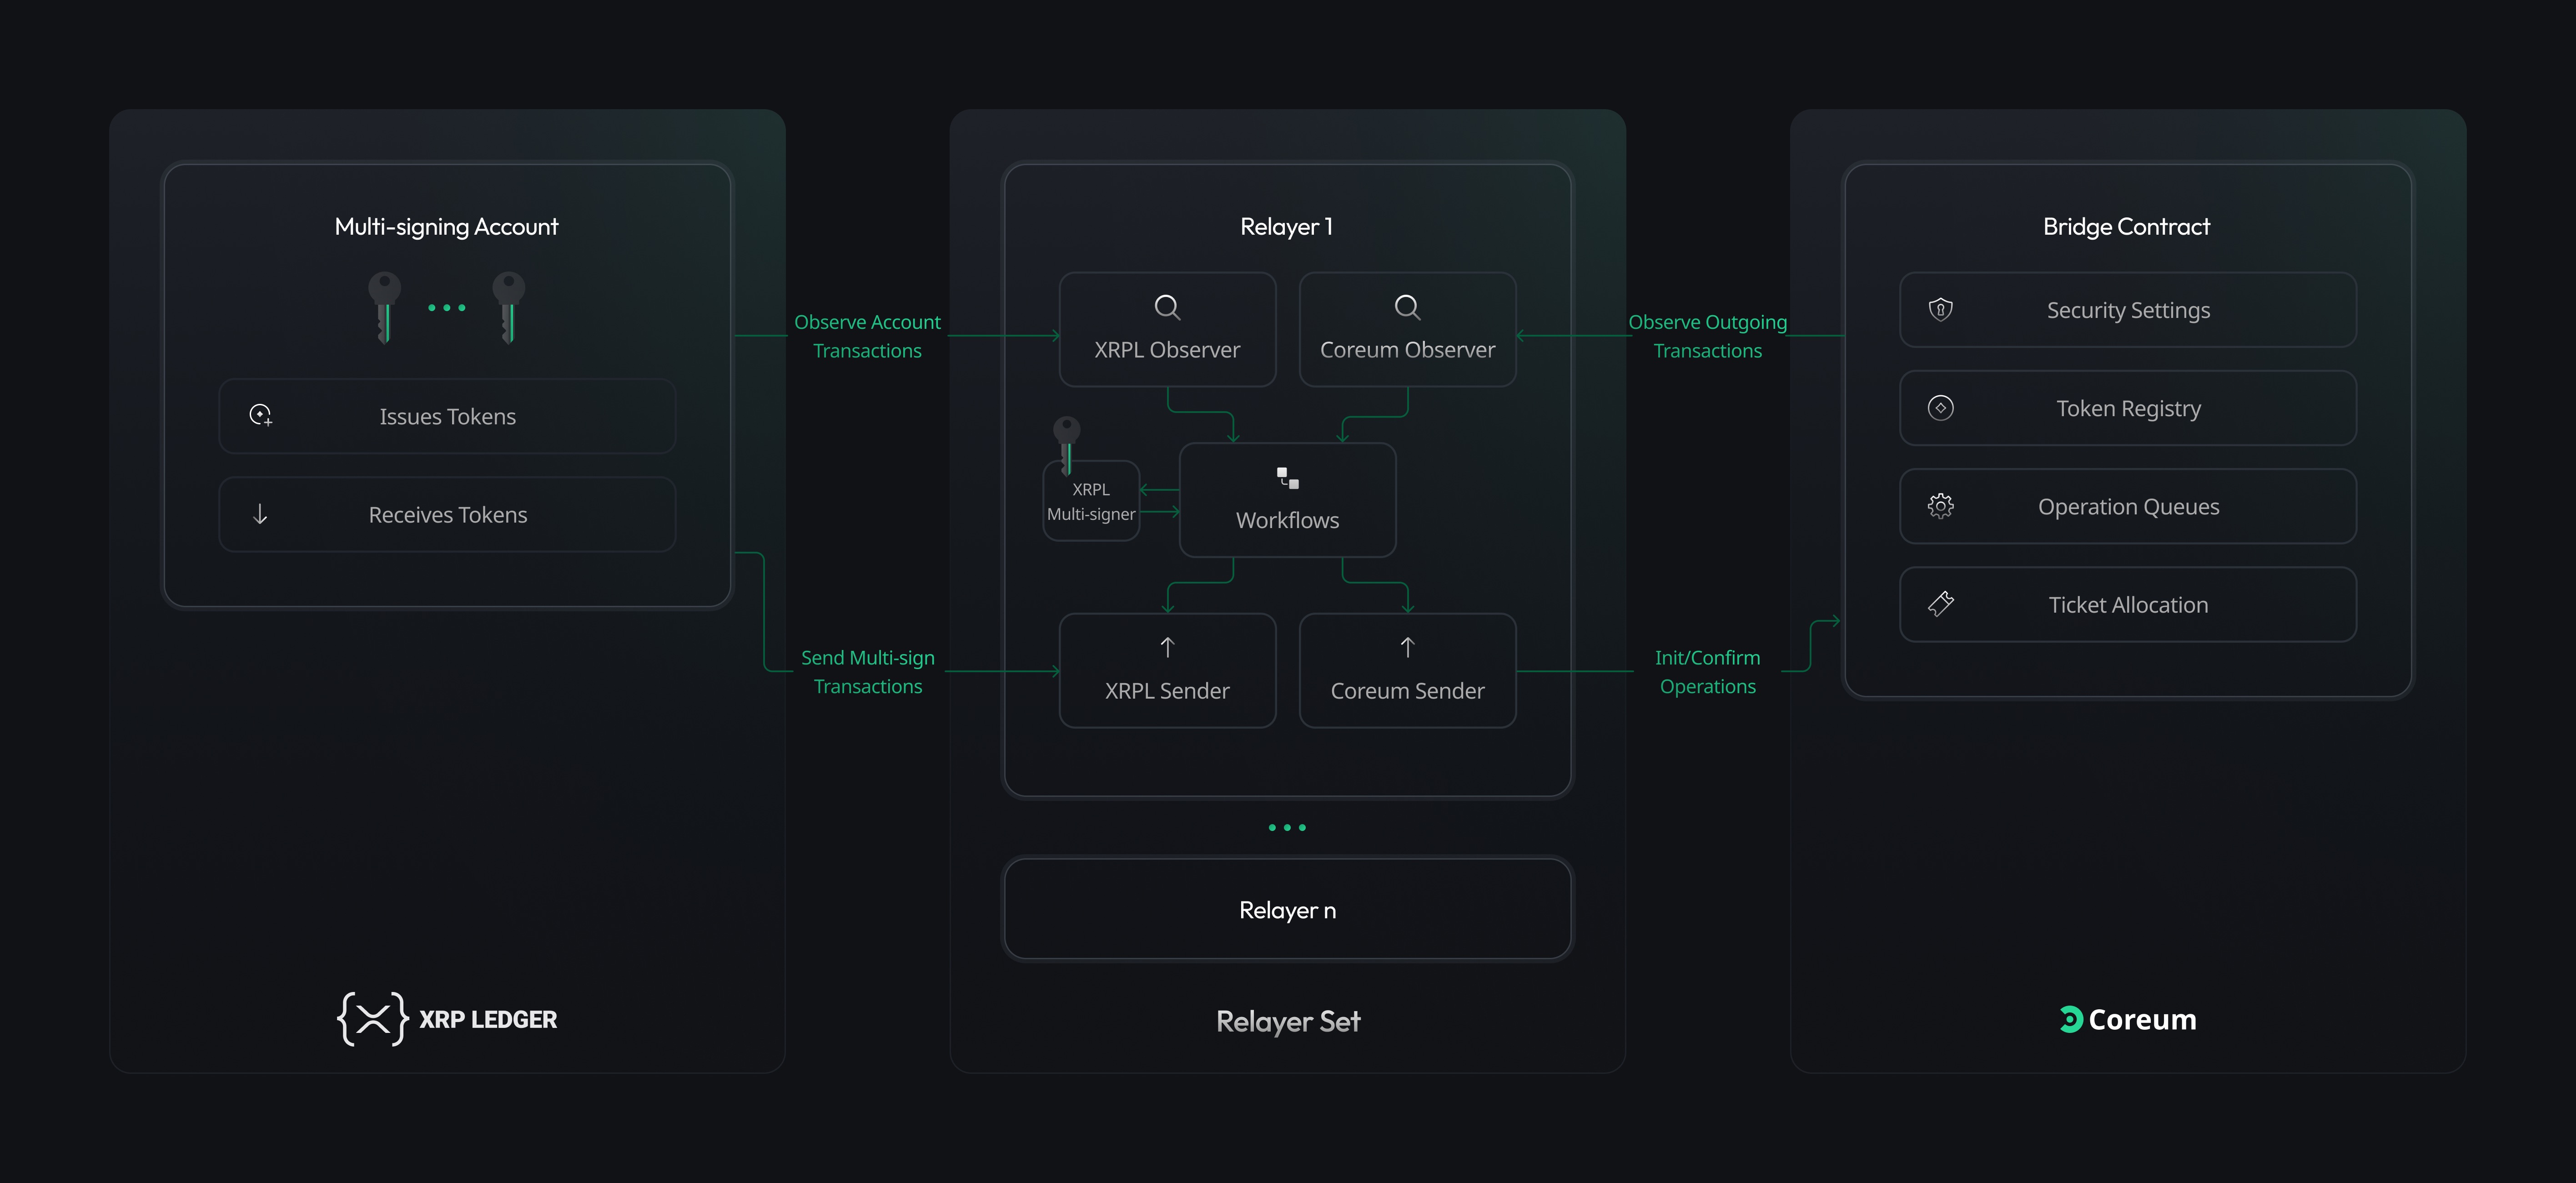Viewport: 2576px width, 1183px height.
Task: Click the Coreum Sender up arrow icon
Action: coord(1407,647)
